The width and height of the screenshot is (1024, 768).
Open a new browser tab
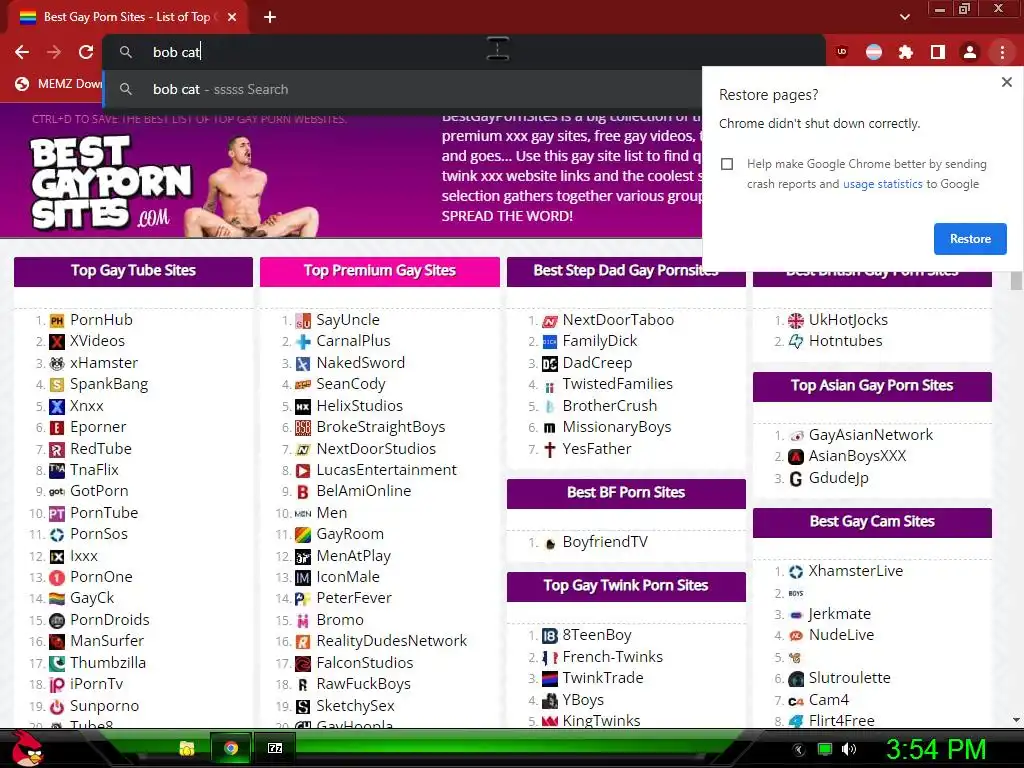pyautogui.click(x=270, y=17)
